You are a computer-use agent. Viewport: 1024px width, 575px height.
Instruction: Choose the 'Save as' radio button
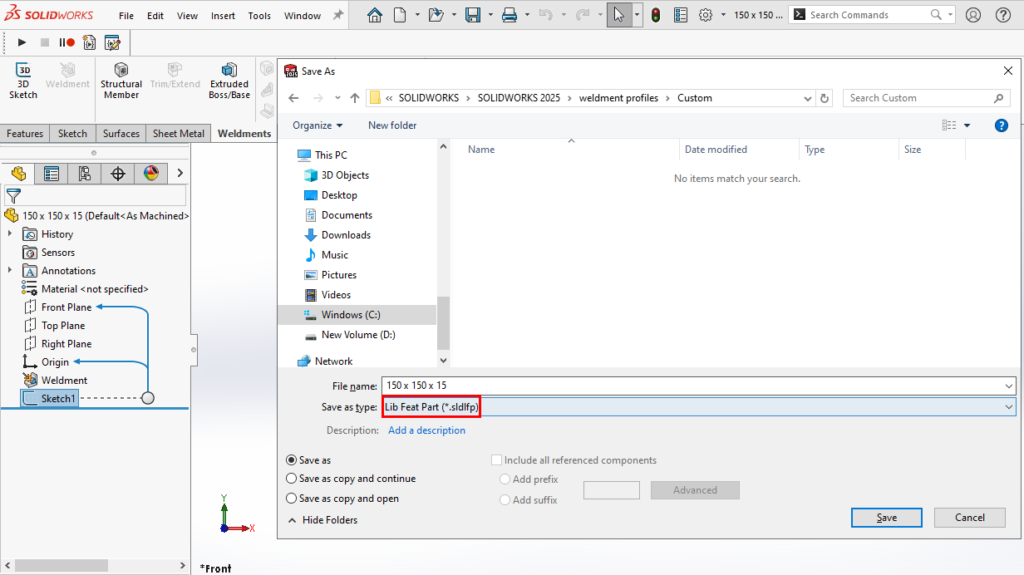click(292, 460)
